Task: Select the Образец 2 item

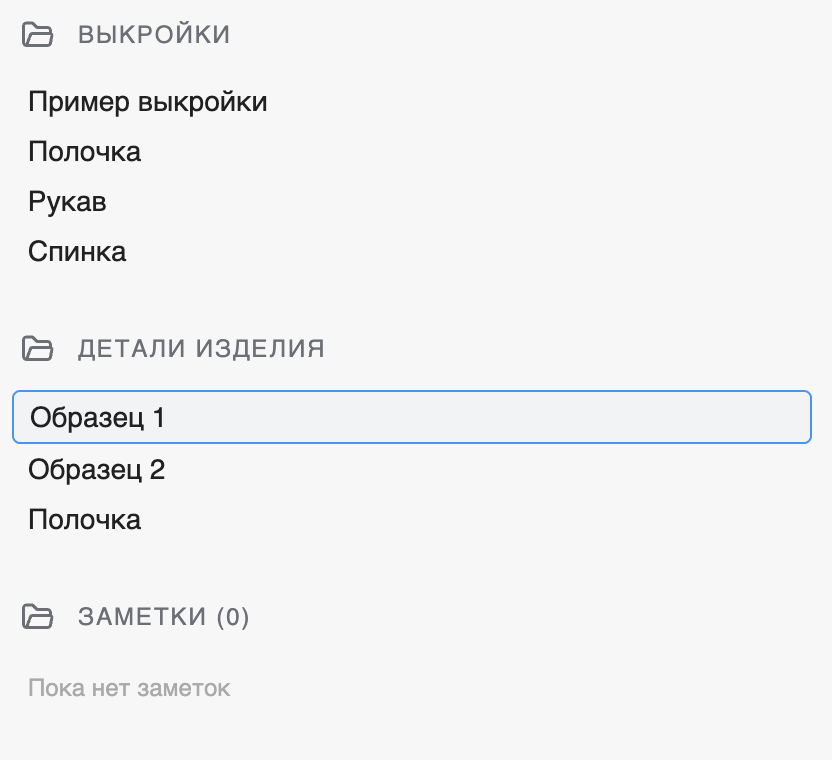Action: point(96,469)
